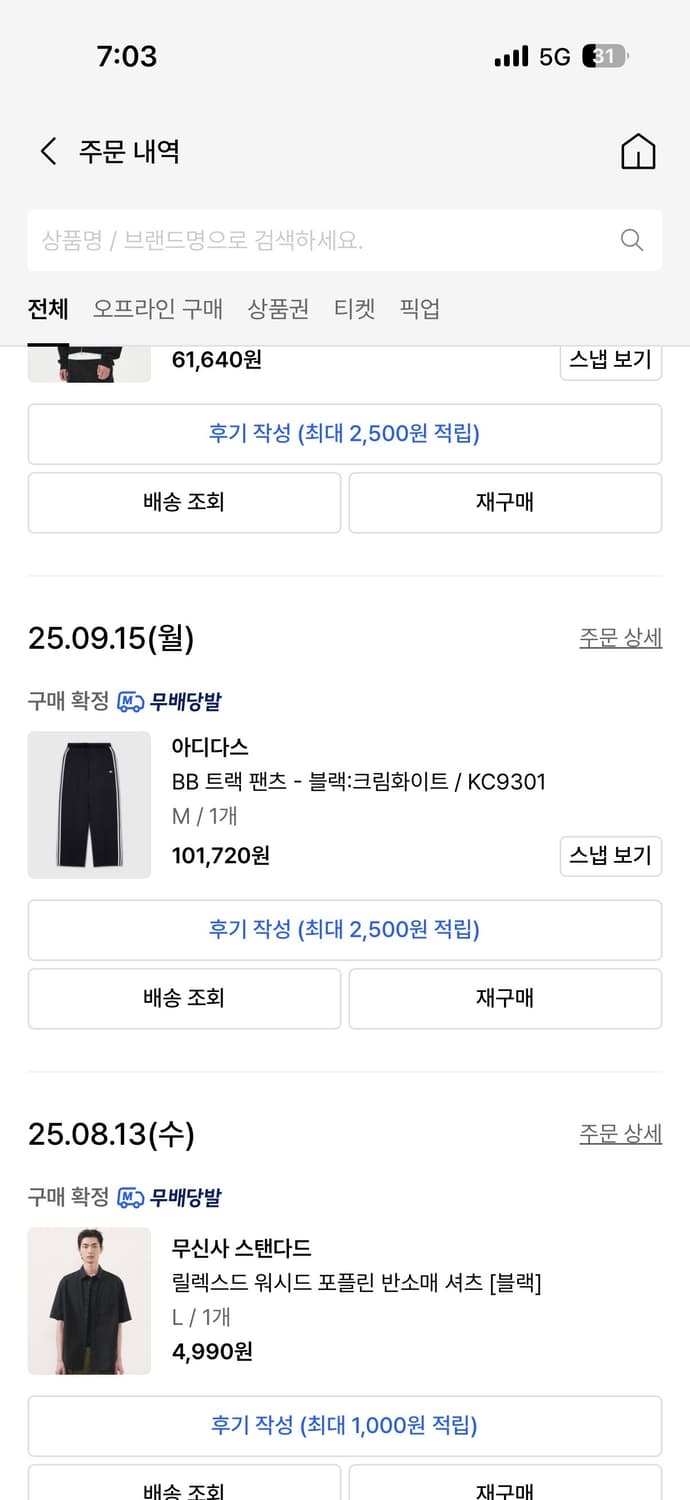Screen dimensions: 690x1500
Task: Switch to the 픽업 tab
Action: [x=419, y=310]
